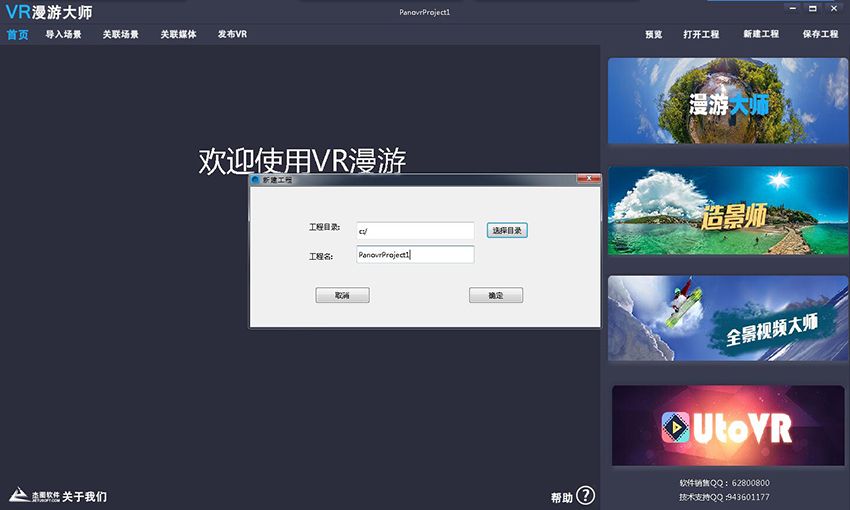Click the company logo beside 关于我们
The height and width of the screenshot is (510, 850).
click(33, 496)
